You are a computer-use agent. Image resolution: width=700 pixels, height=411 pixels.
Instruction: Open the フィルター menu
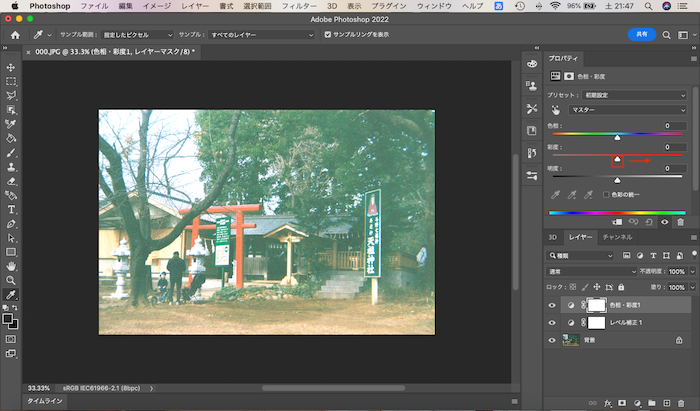coord(297,6)
